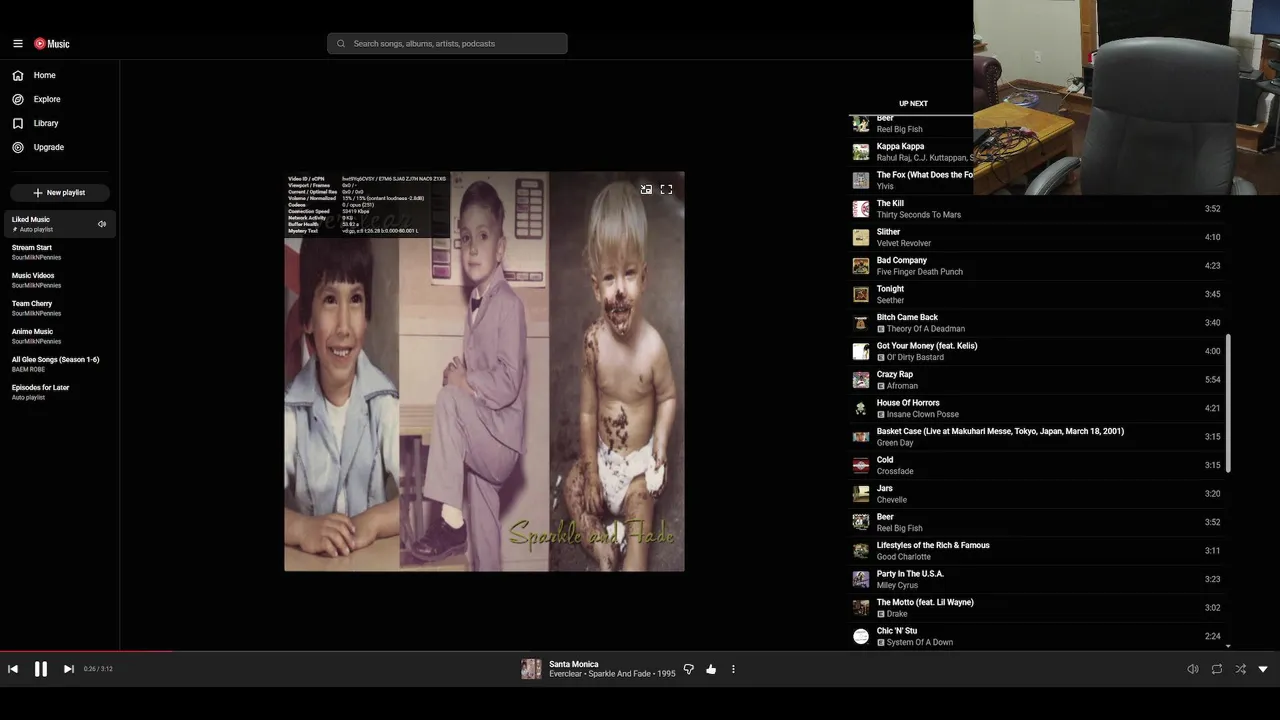Play Lifestyles of the Rich & Famous
1280x720 pixels.
[x=1036, y=551]
